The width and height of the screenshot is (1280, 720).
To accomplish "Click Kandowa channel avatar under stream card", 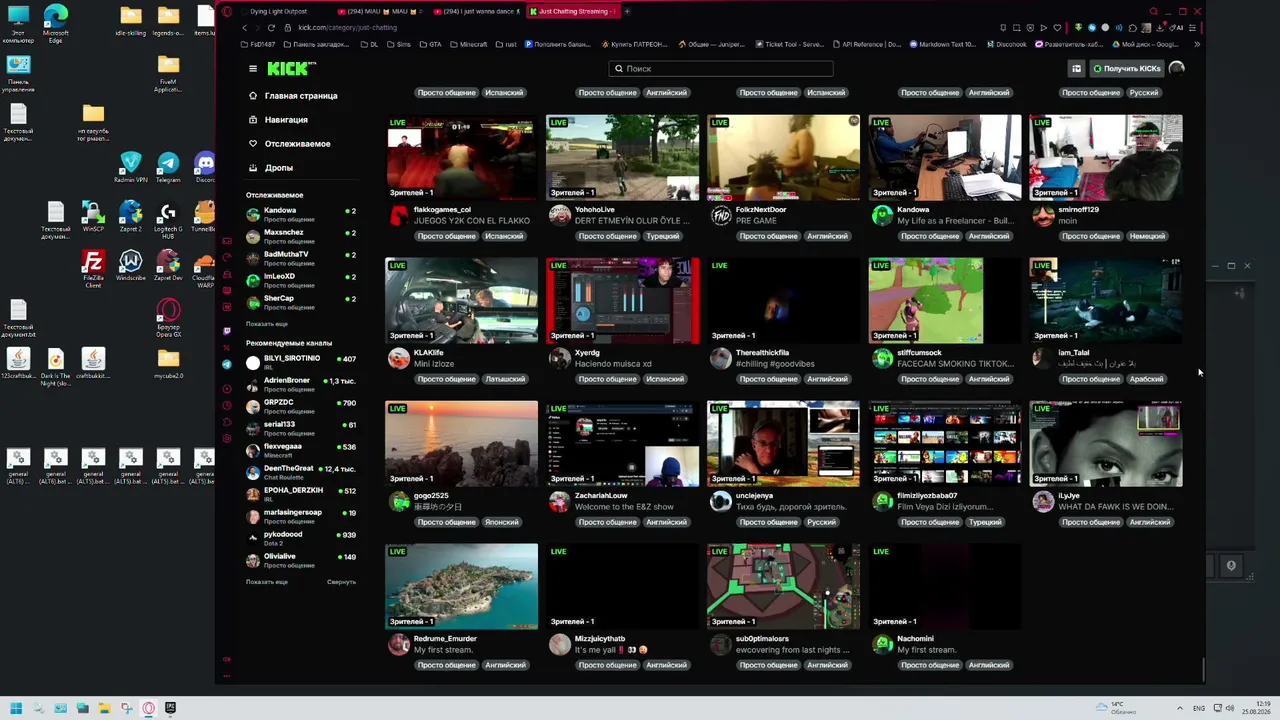I will point(882,216).
